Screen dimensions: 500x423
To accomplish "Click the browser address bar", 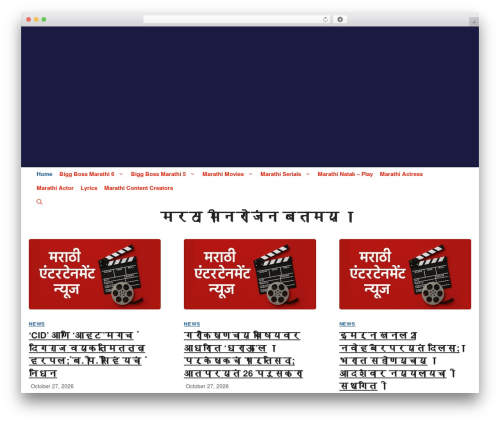I will point(237,19).
